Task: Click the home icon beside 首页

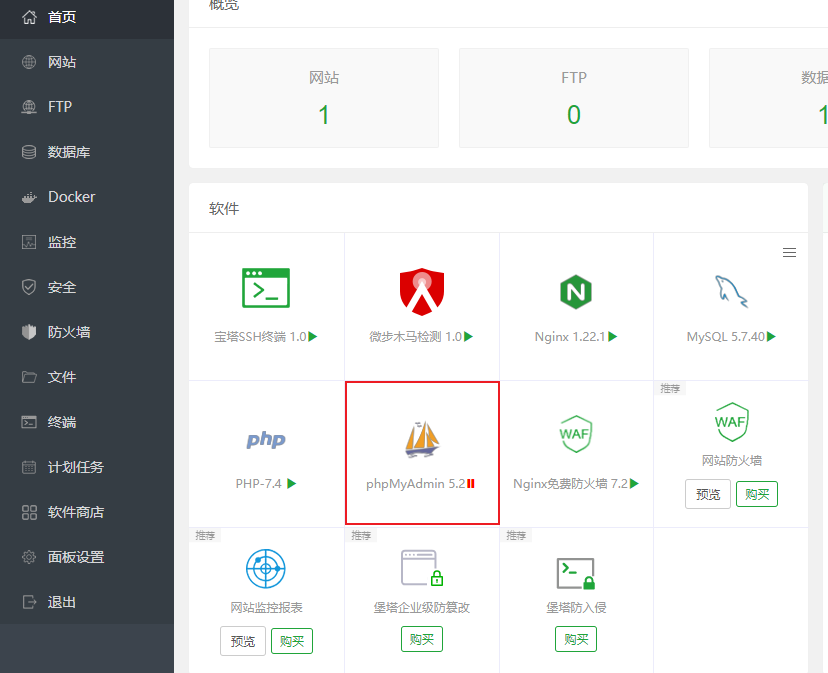Action: [29, 17]
